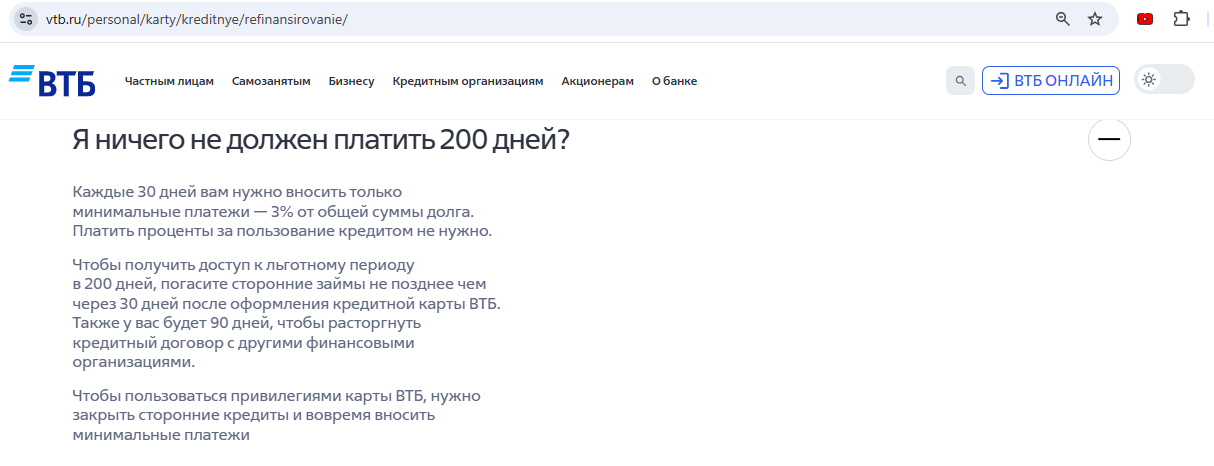The height and width of the screenshot is (466, 1214).
Task: Open the Extensions puzzle piece menu
Action: tap(1181, 19)
